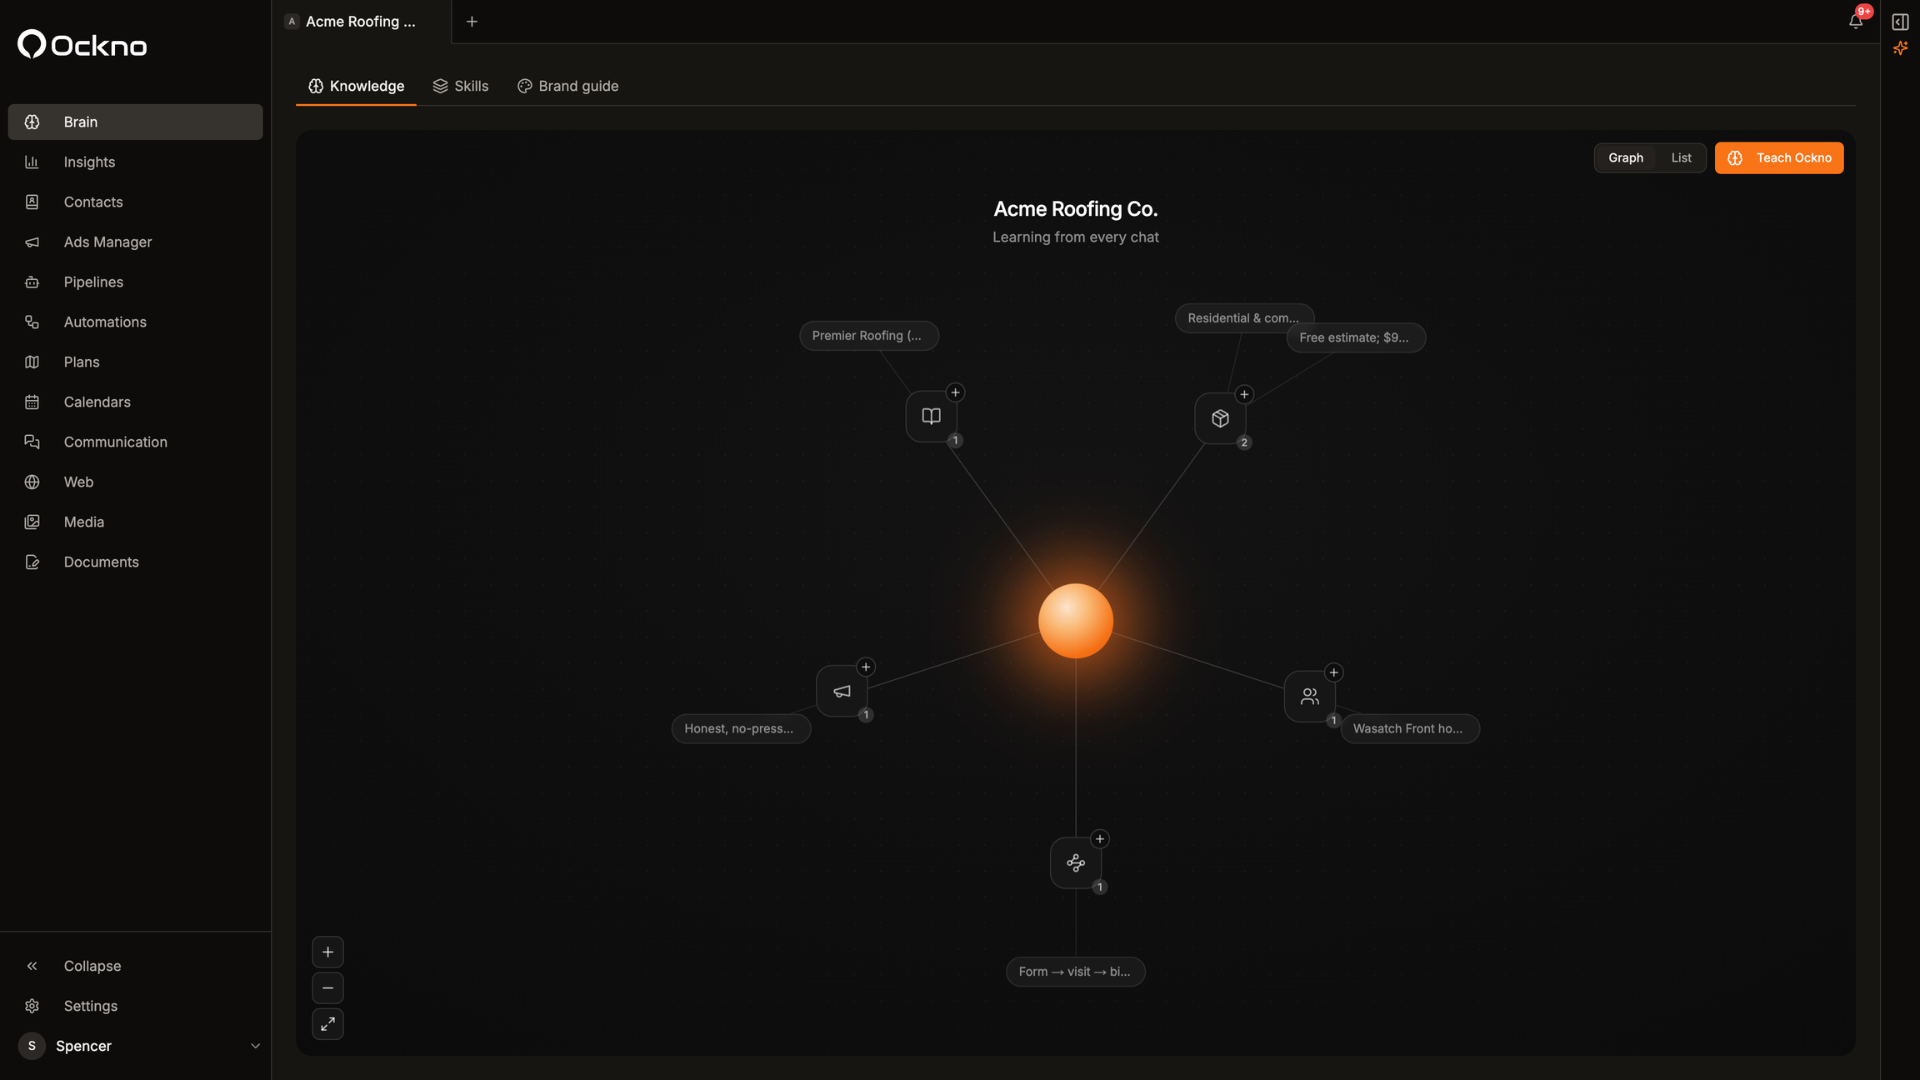1920x1080 pixels.
Task: Switch to the Brand guide tab
Action: 568,86
